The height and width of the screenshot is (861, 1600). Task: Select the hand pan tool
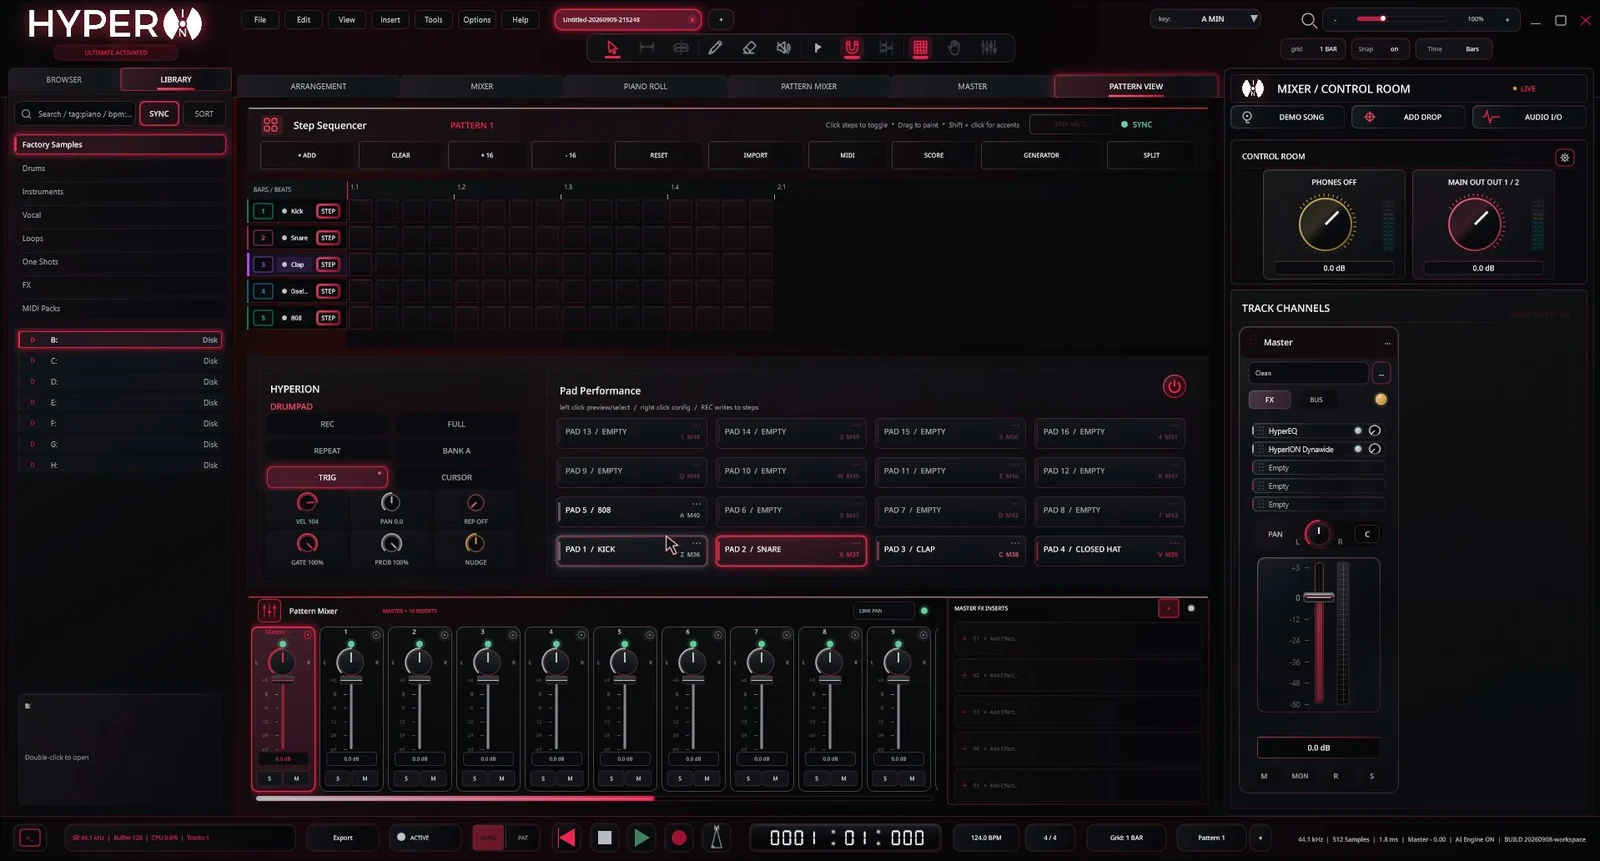click(x=955, y=48)
